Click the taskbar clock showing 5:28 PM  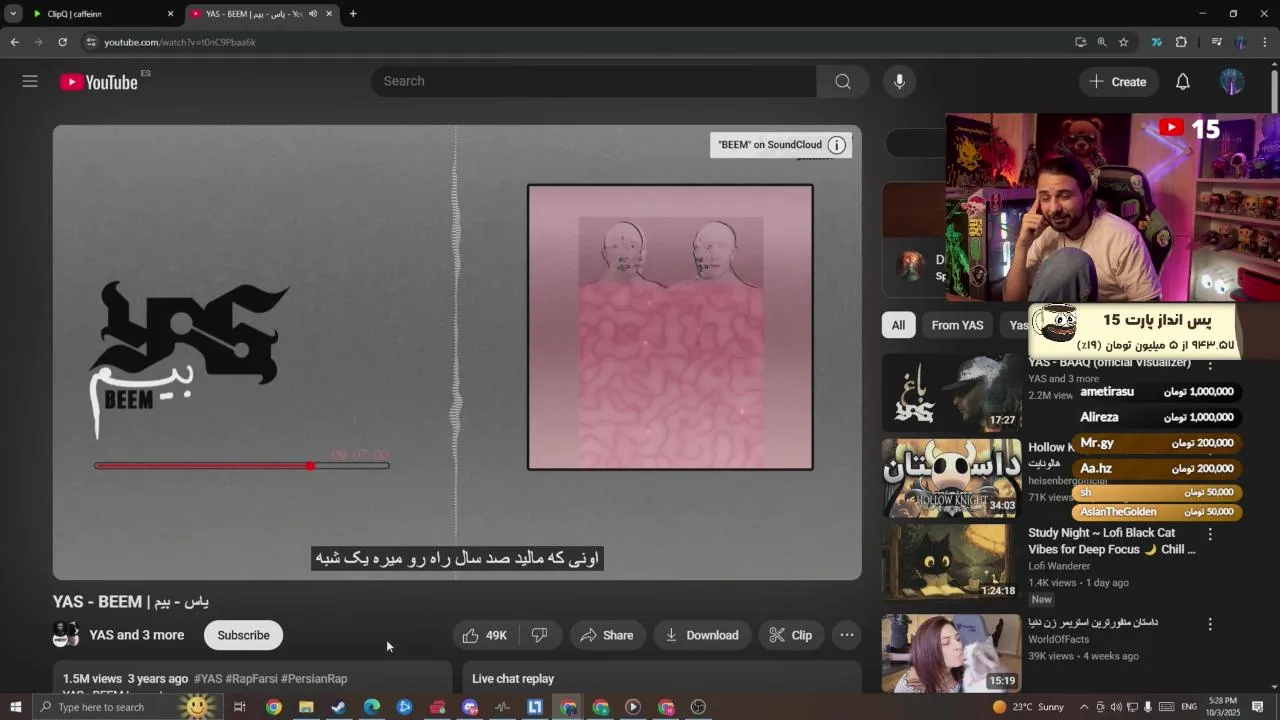1222,707
